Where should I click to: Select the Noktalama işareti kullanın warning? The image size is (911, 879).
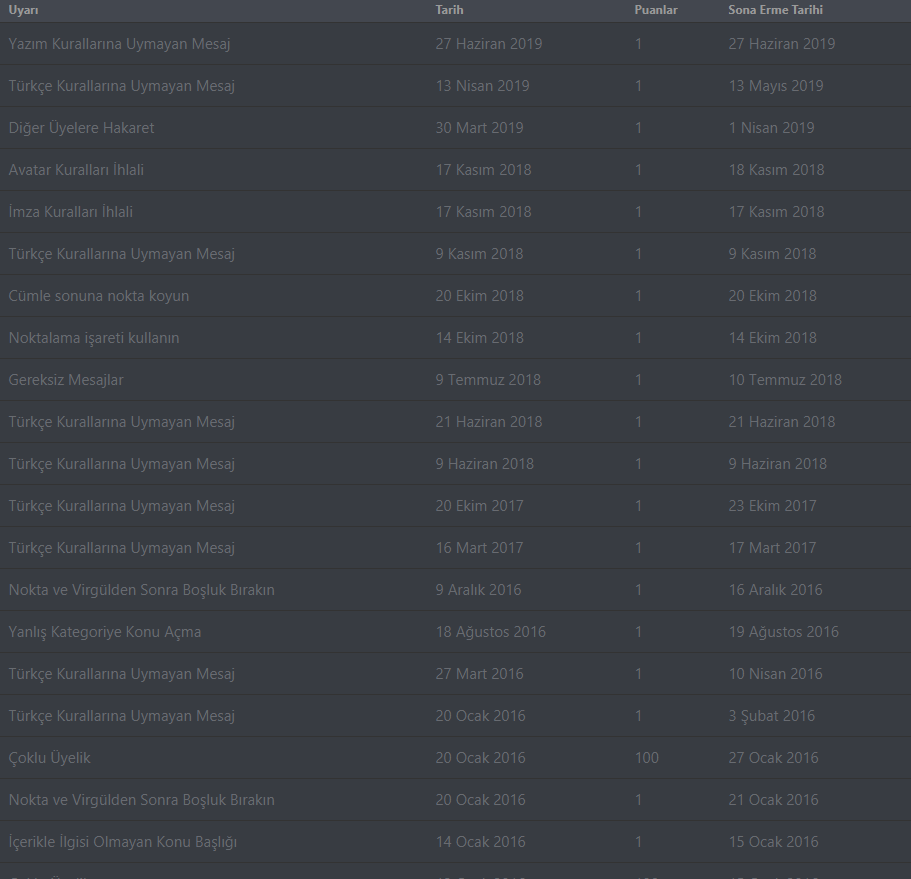(94, 338)
